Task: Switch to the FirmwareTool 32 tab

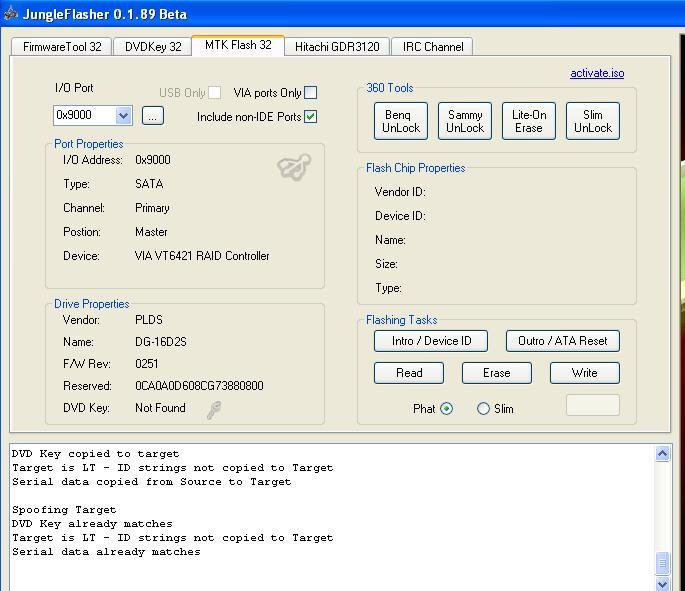Action: tap(61, 47)
